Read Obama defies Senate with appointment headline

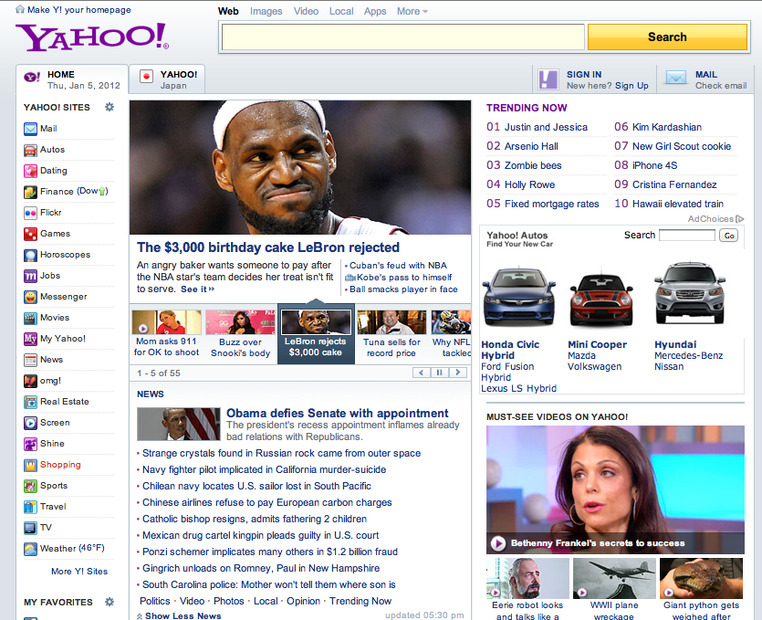(x=337, y=413)
